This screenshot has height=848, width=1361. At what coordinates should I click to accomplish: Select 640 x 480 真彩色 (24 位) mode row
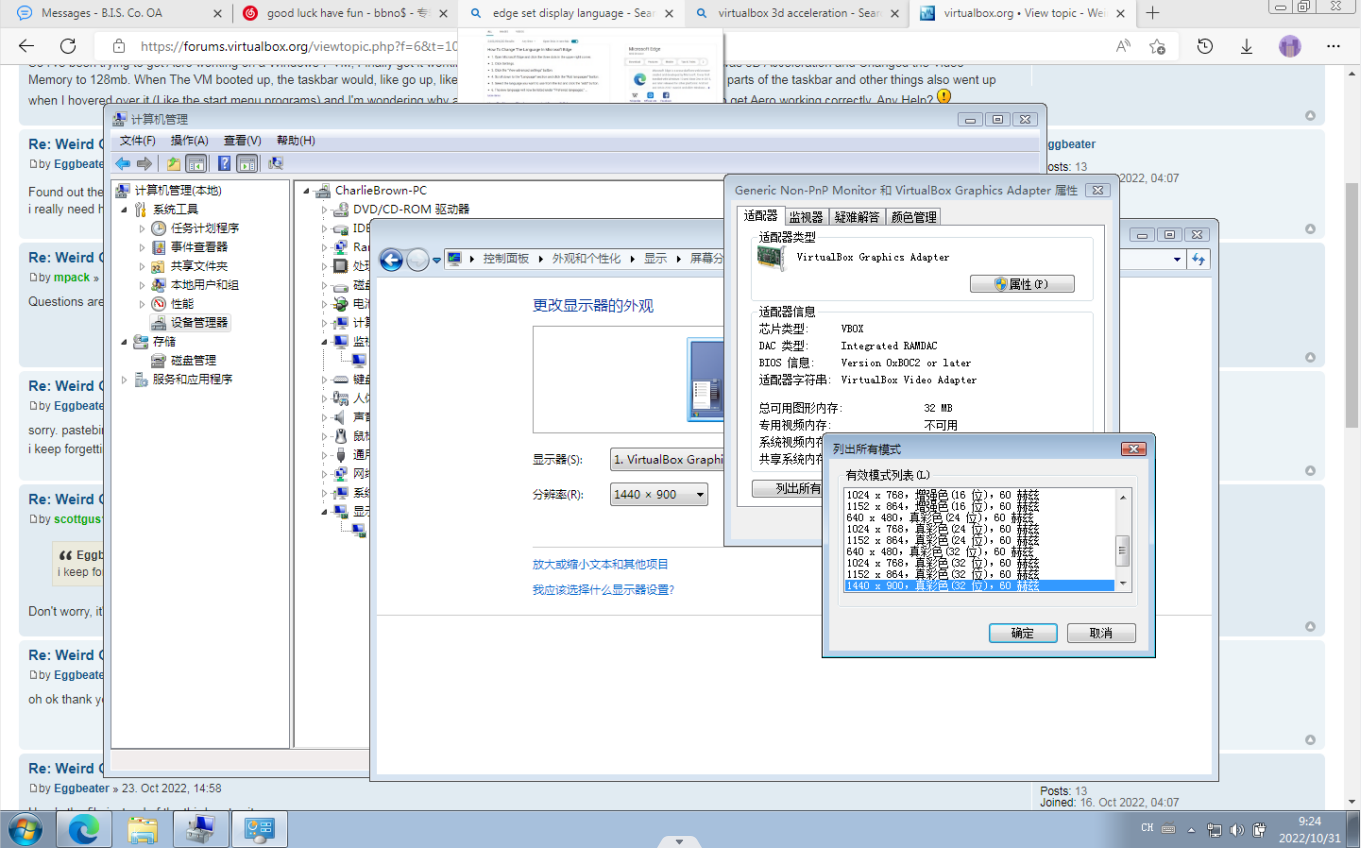pos(979,518)
